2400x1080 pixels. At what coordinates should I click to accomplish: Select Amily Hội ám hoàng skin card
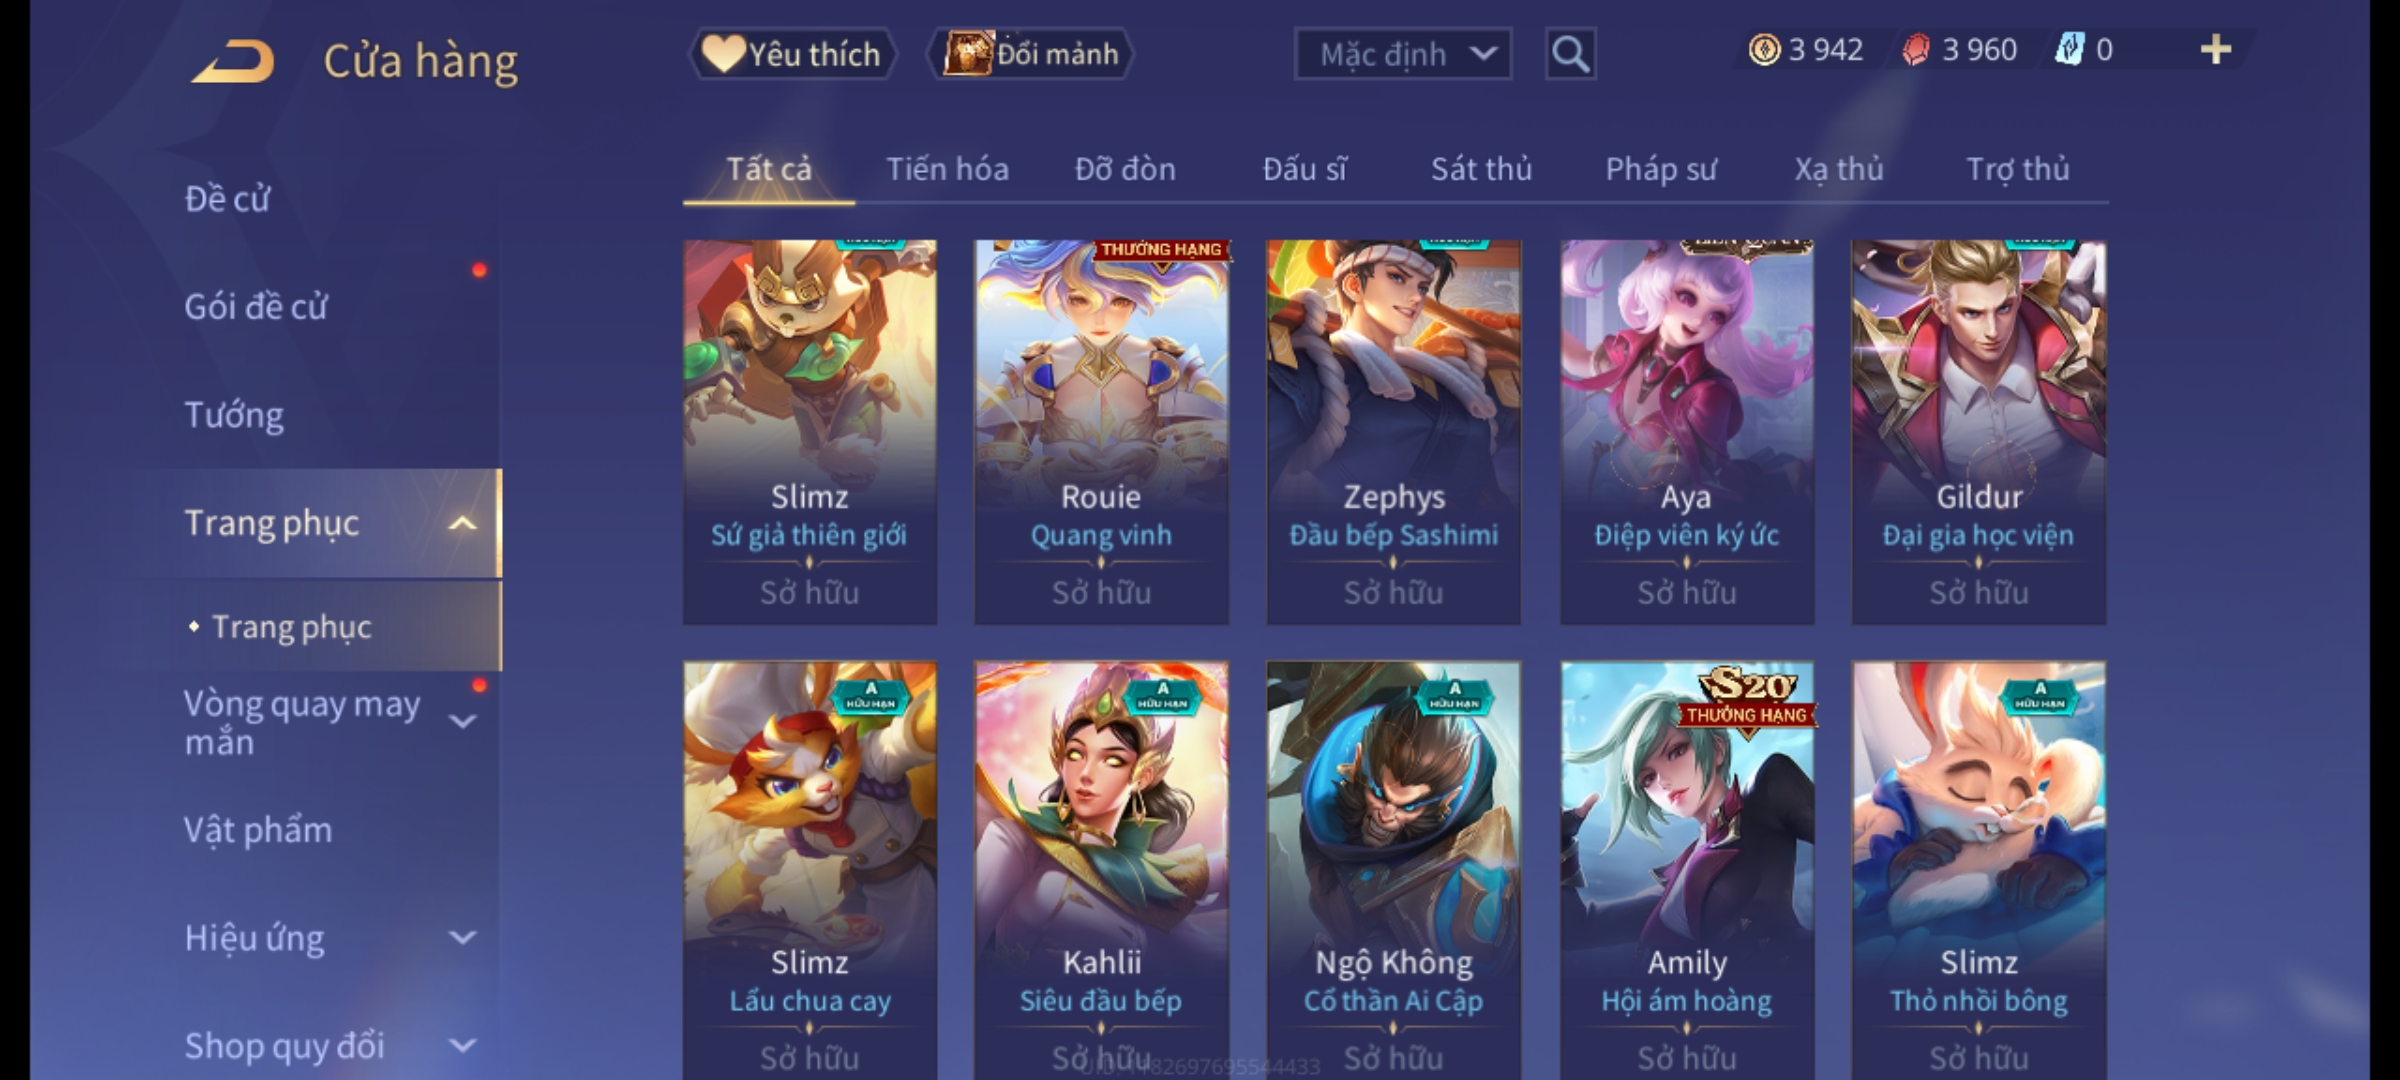[1687, 870]
